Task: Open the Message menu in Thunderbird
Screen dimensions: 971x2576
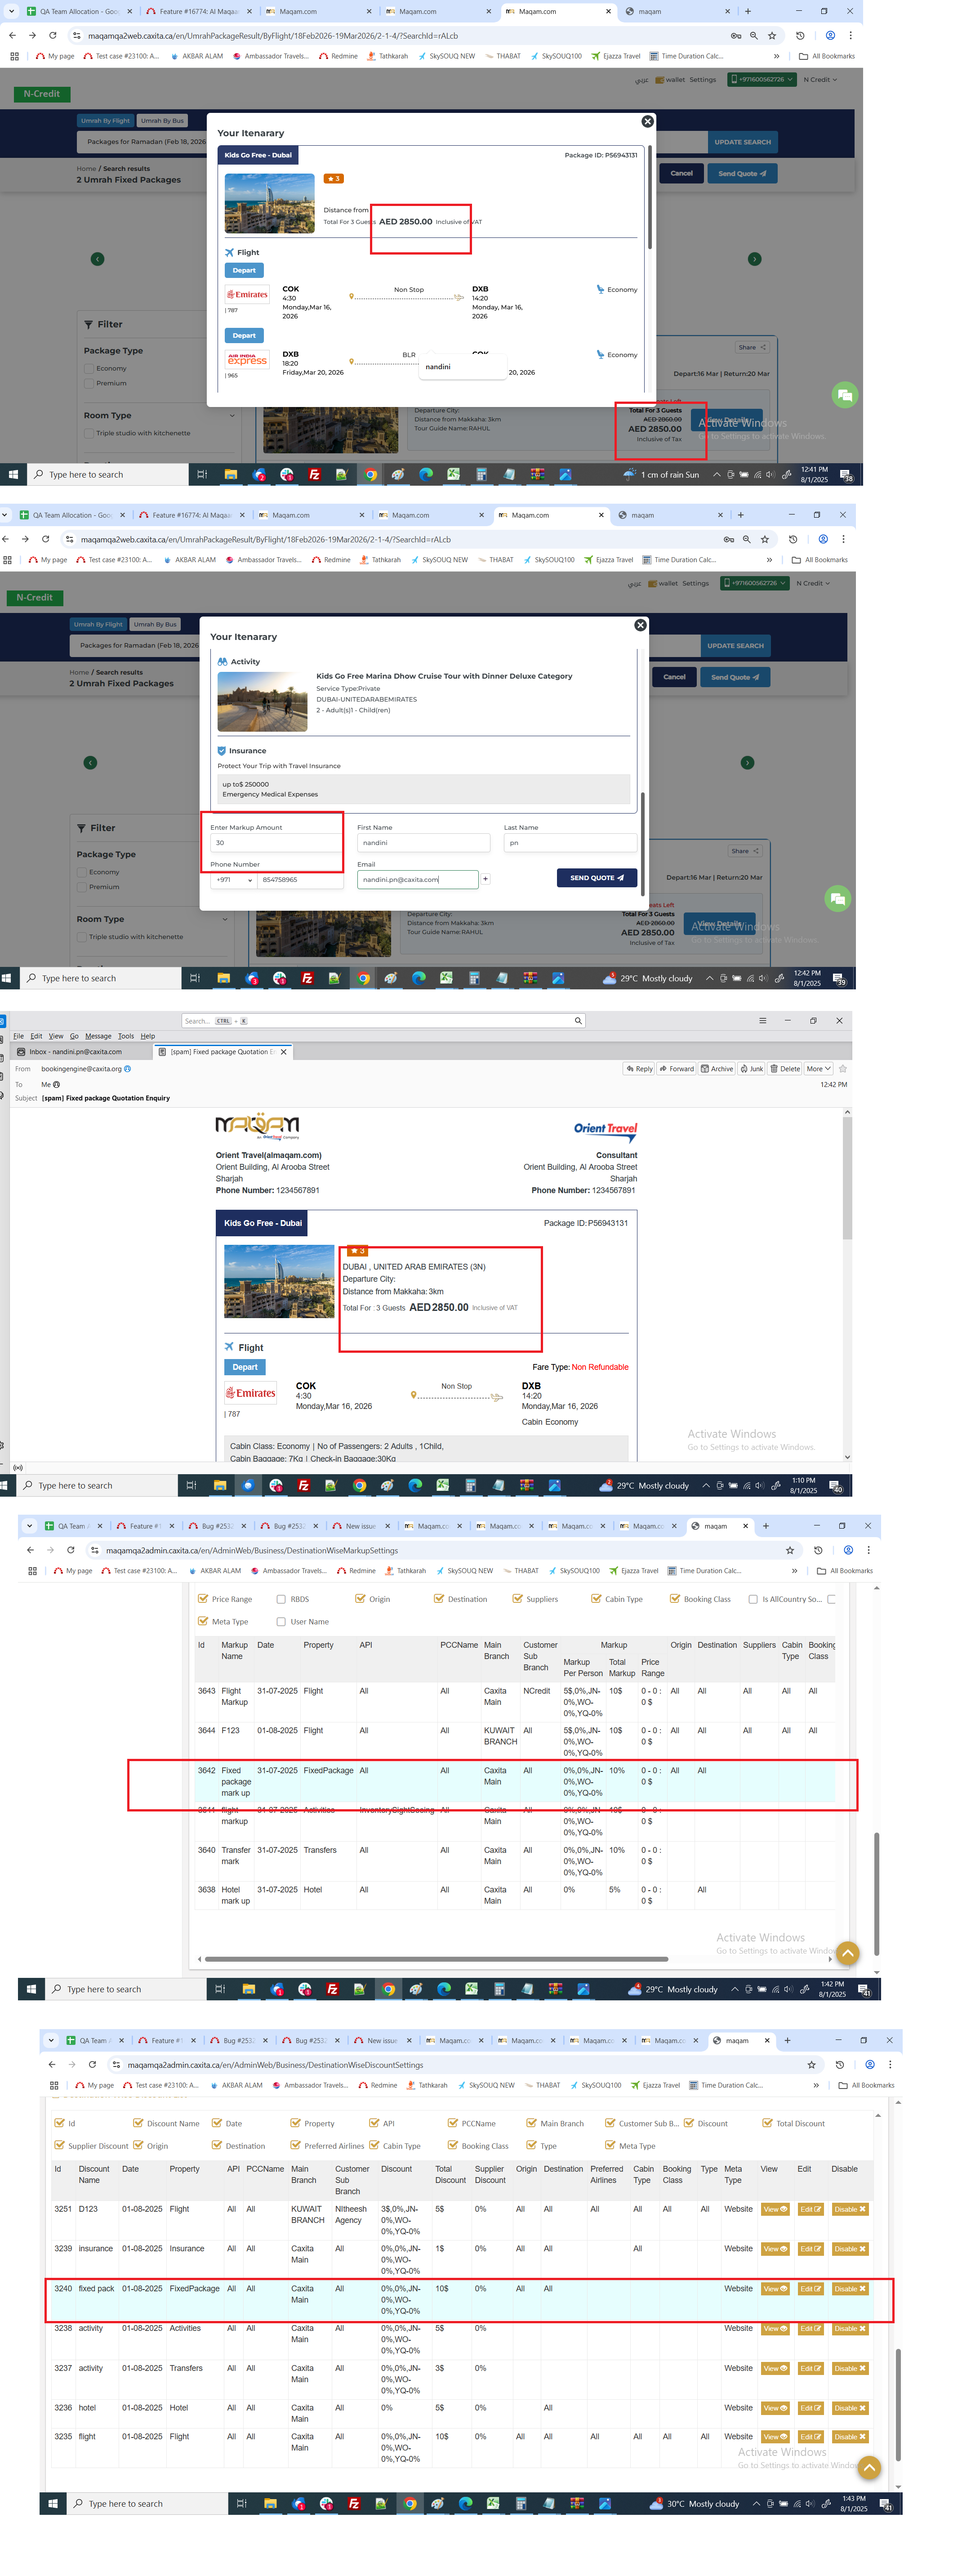Action: coord(98,1036)
